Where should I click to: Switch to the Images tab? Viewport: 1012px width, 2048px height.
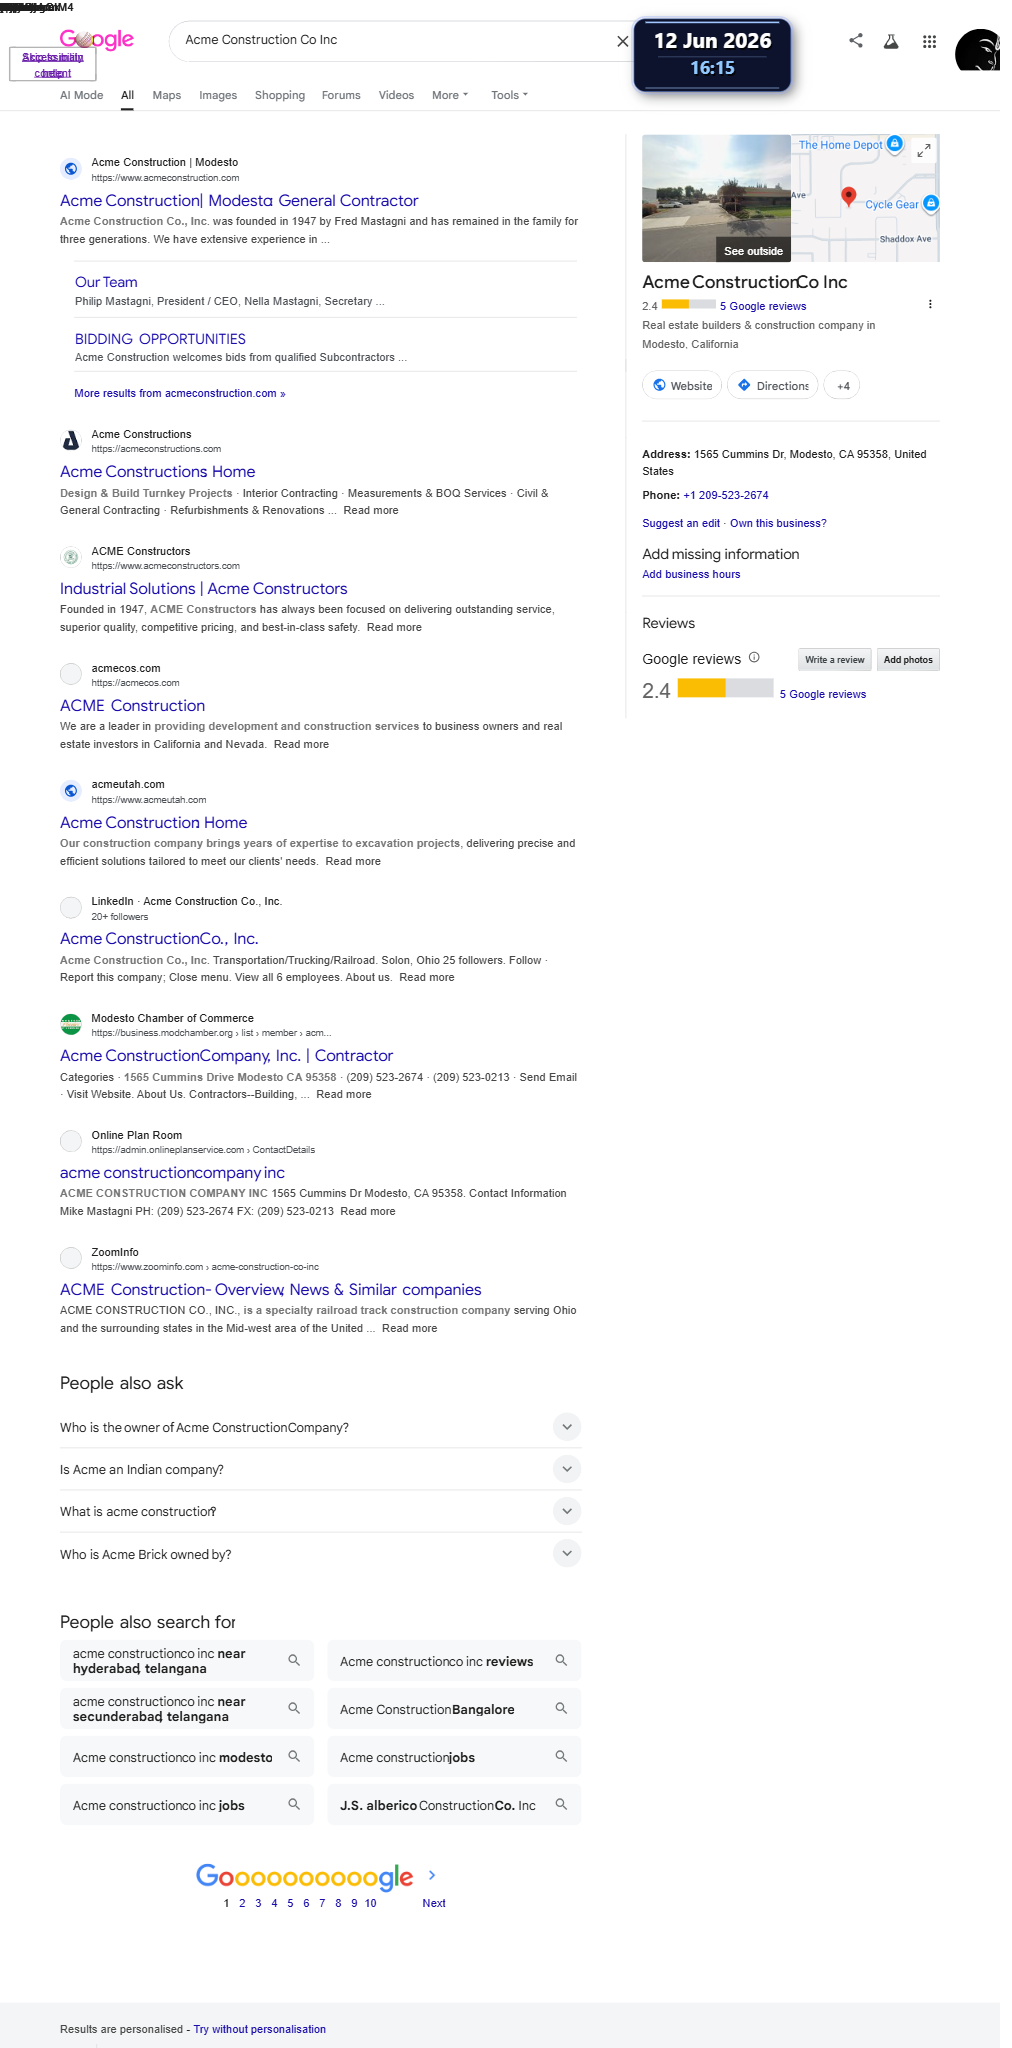218,95
